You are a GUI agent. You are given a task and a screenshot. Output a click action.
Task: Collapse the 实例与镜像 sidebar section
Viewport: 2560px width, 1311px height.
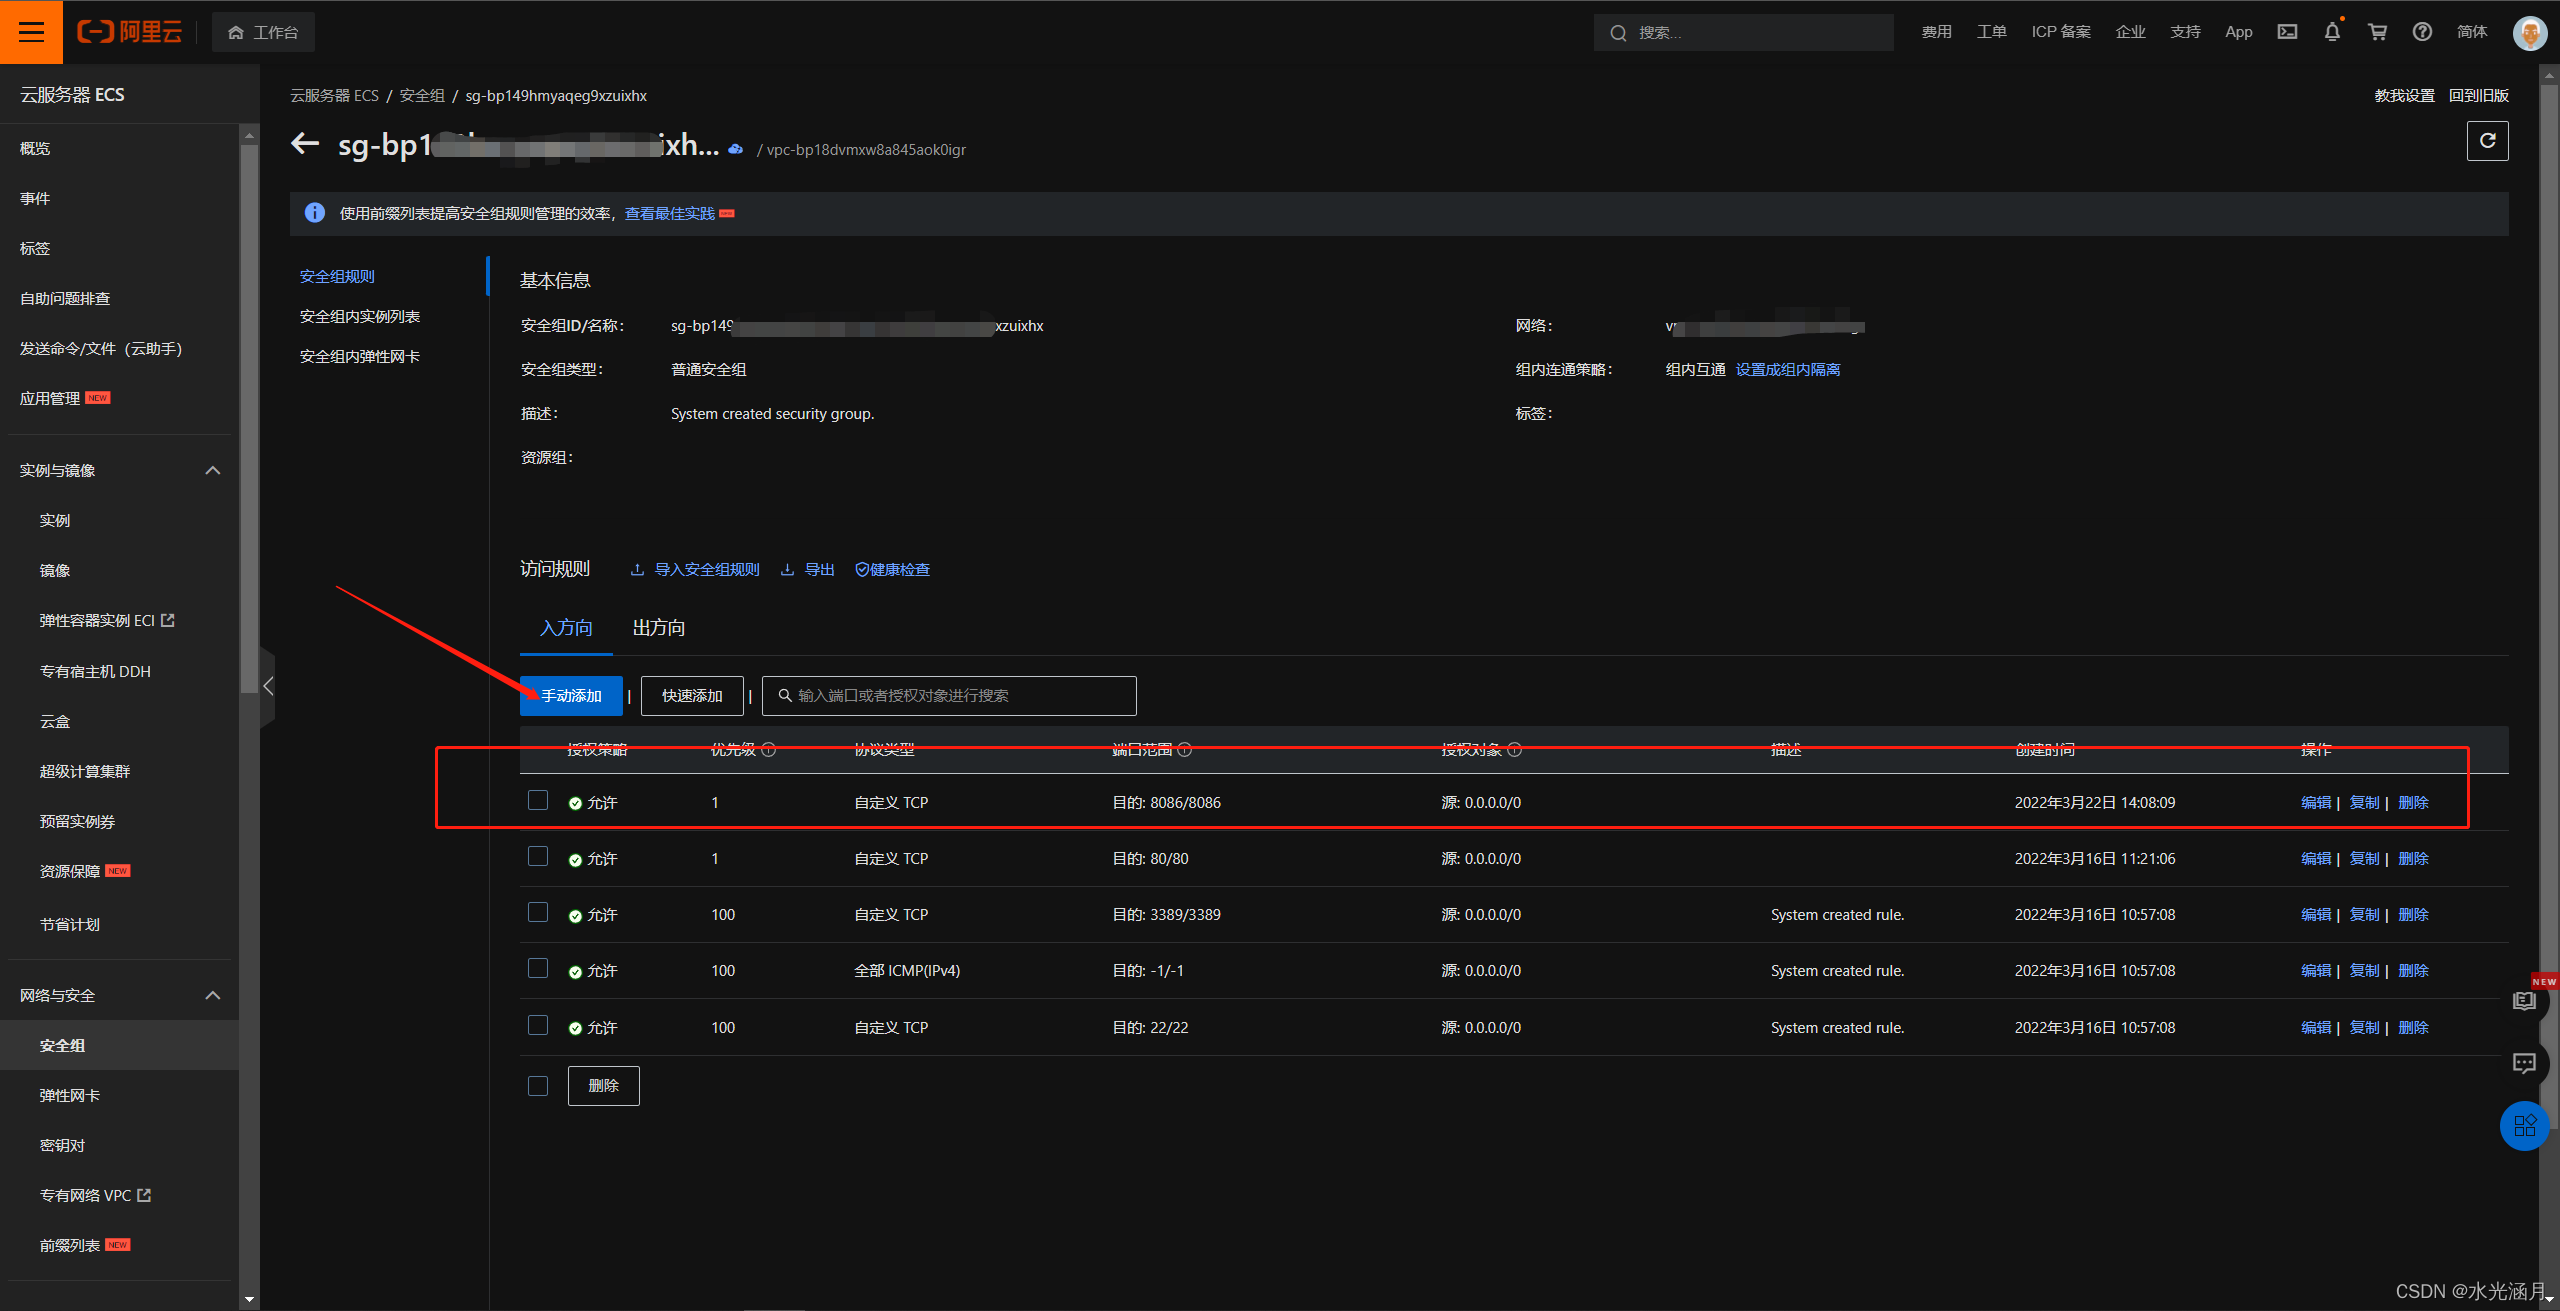(212, 470)
